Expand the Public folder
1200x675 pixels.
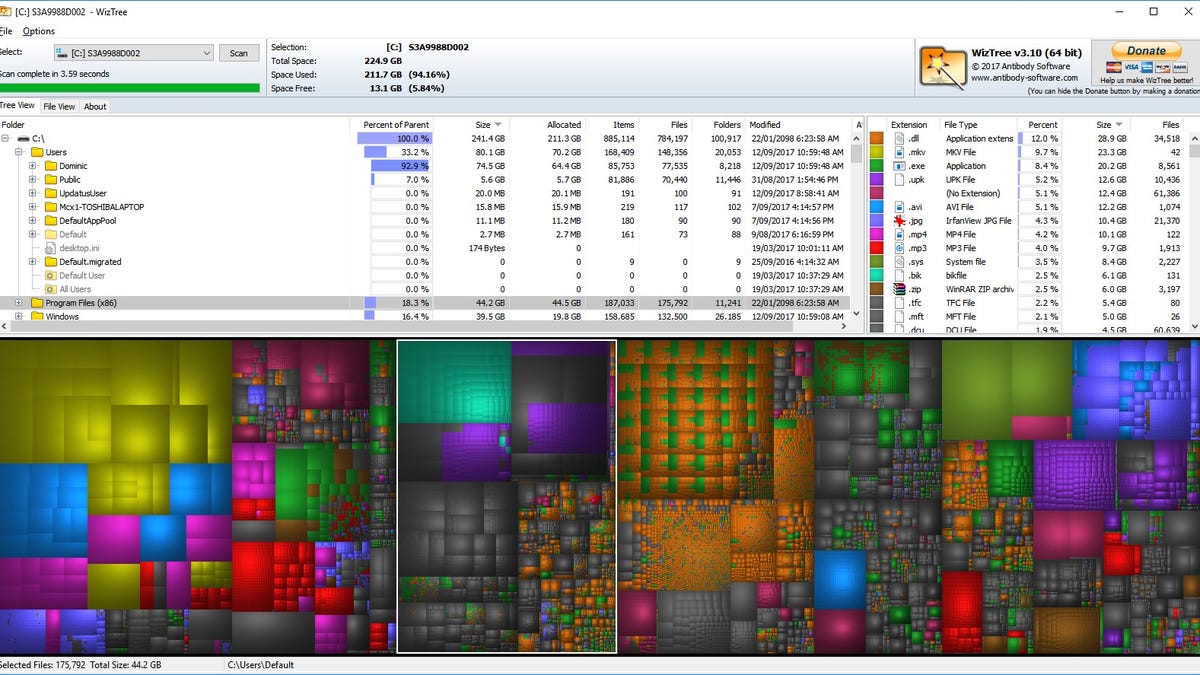[x=32, y=180]
